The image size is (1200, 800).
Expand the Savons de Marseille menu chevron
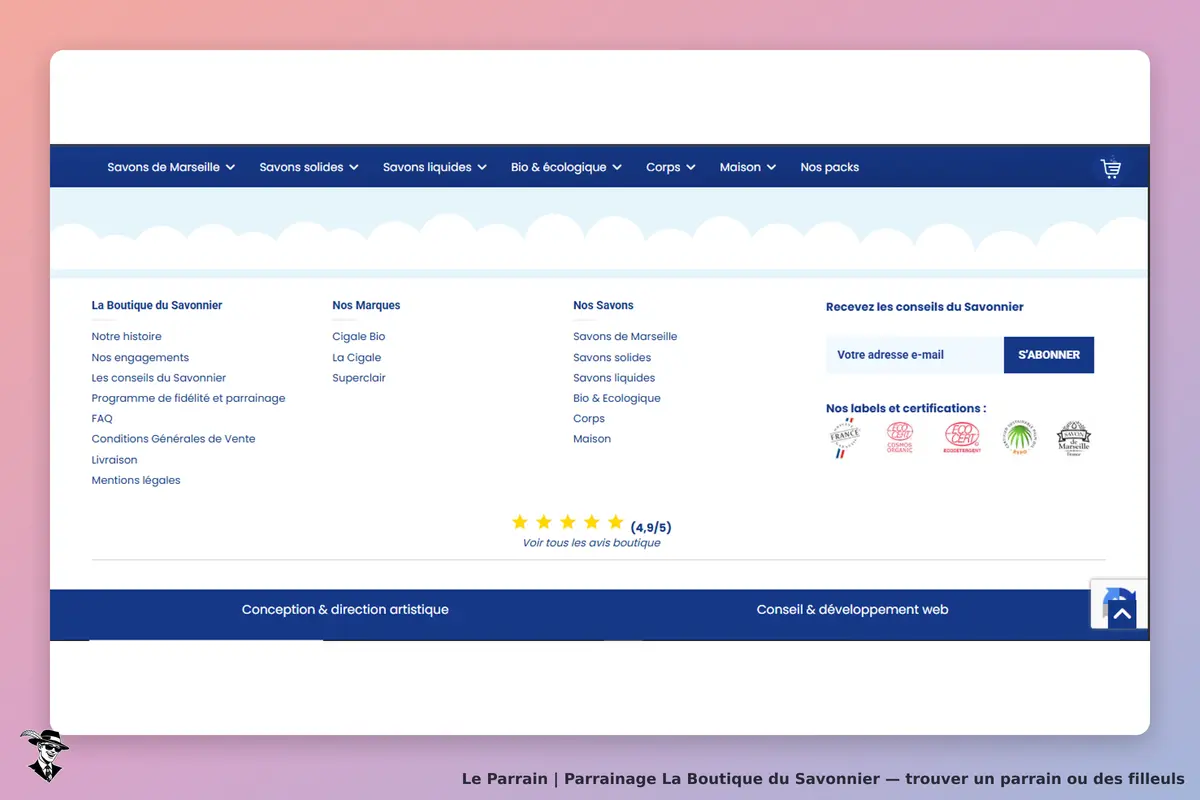(231, 168)
